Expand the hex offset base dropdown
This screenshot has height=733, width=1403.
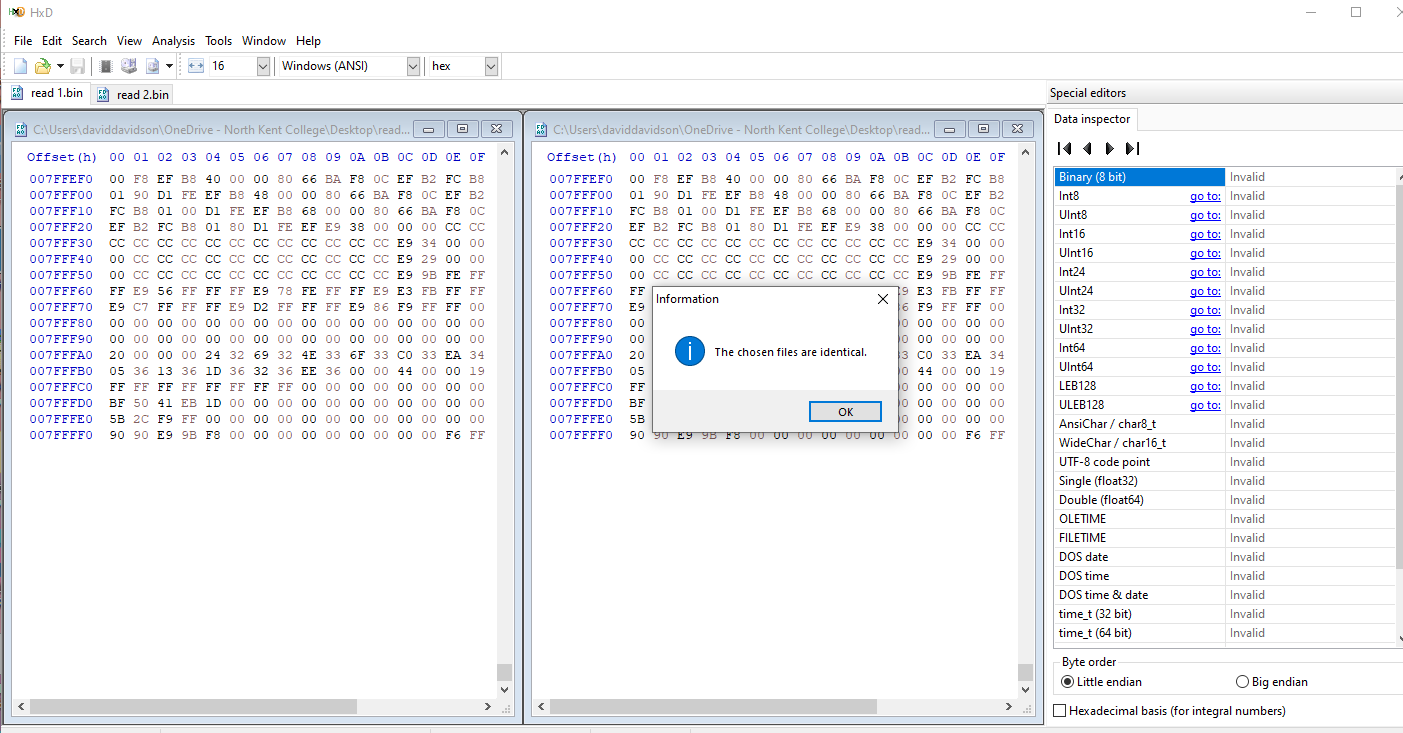click(491, 66)
